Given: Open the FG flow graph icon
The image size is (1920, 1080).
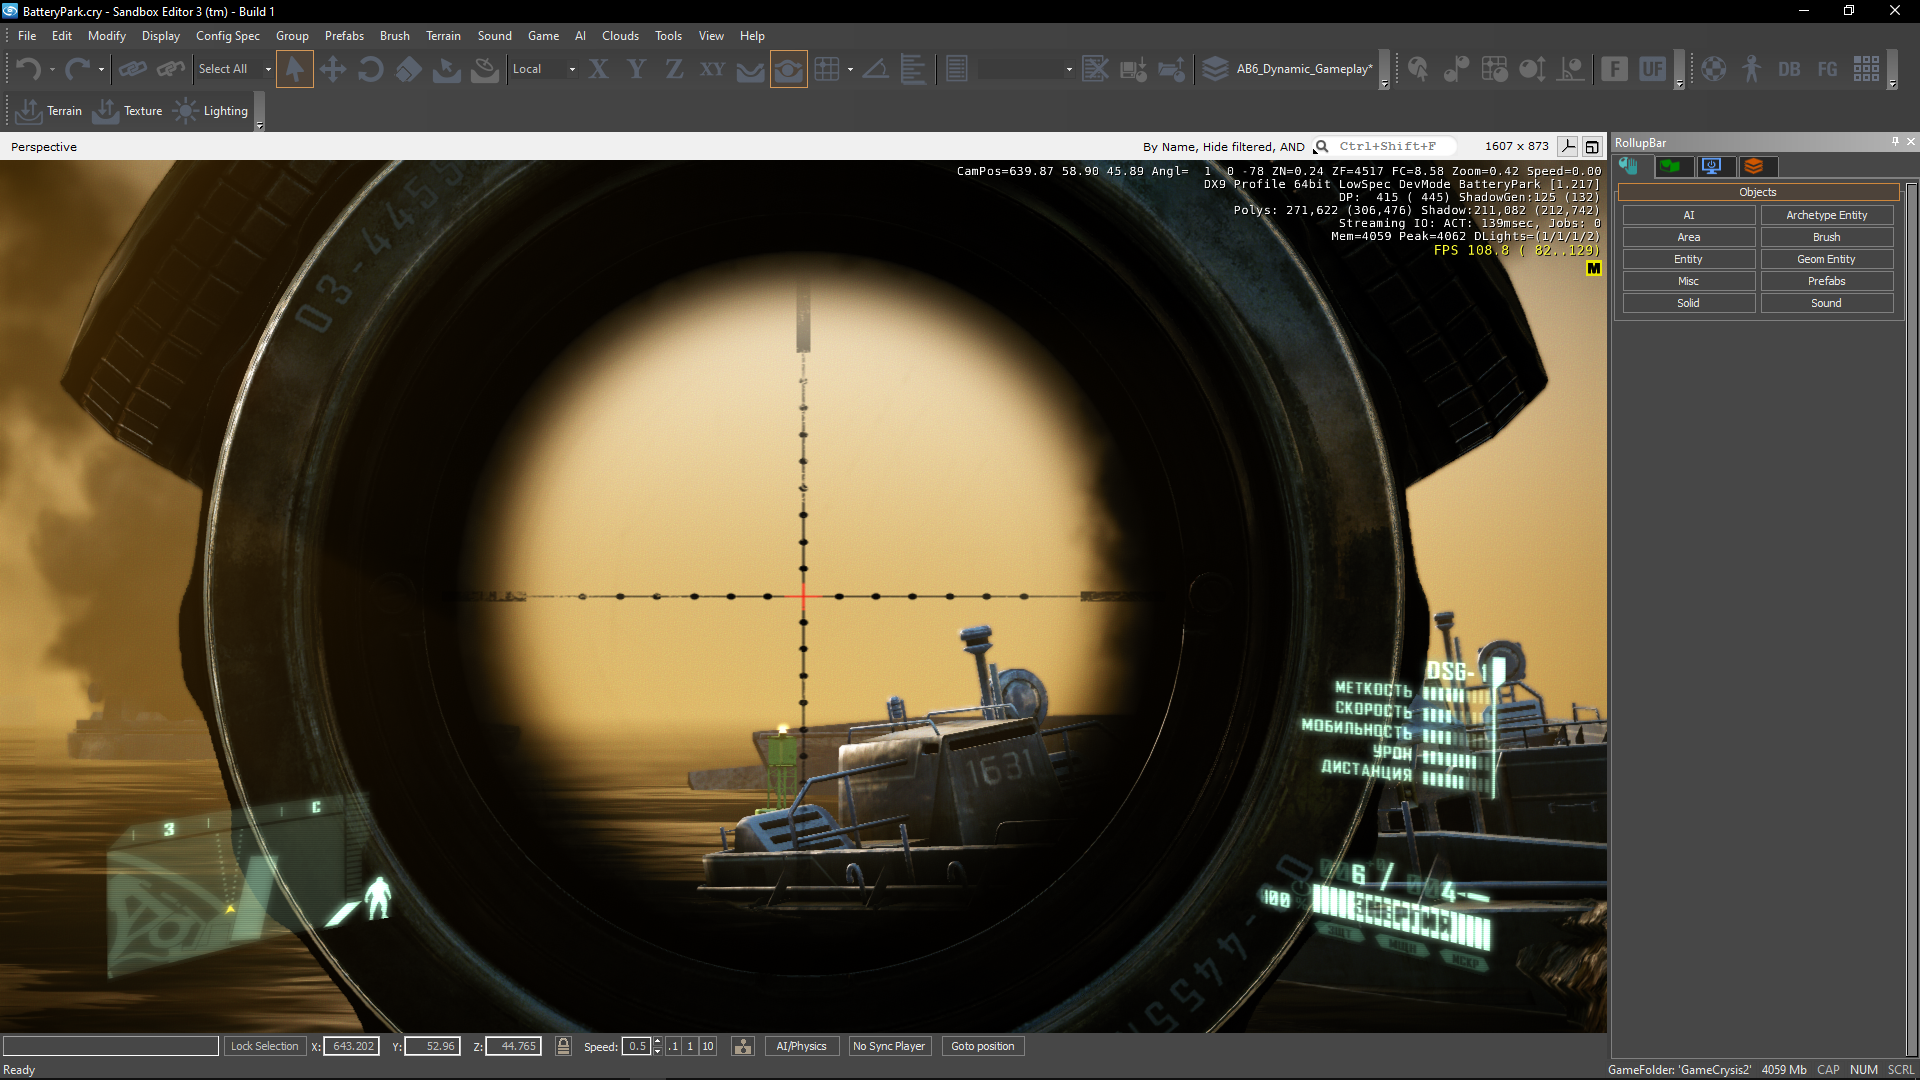Looking at the screenshot, I should pyautogui.click(x=1827, y=69).
